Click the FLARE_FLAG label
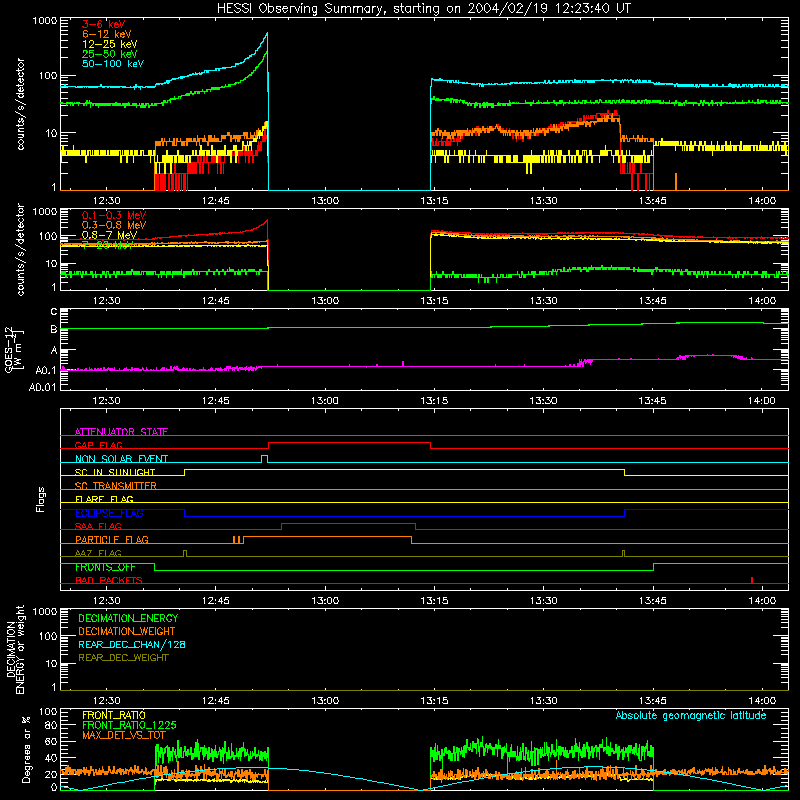This screenshot has width=800, height=800. [x=104, y=499]
